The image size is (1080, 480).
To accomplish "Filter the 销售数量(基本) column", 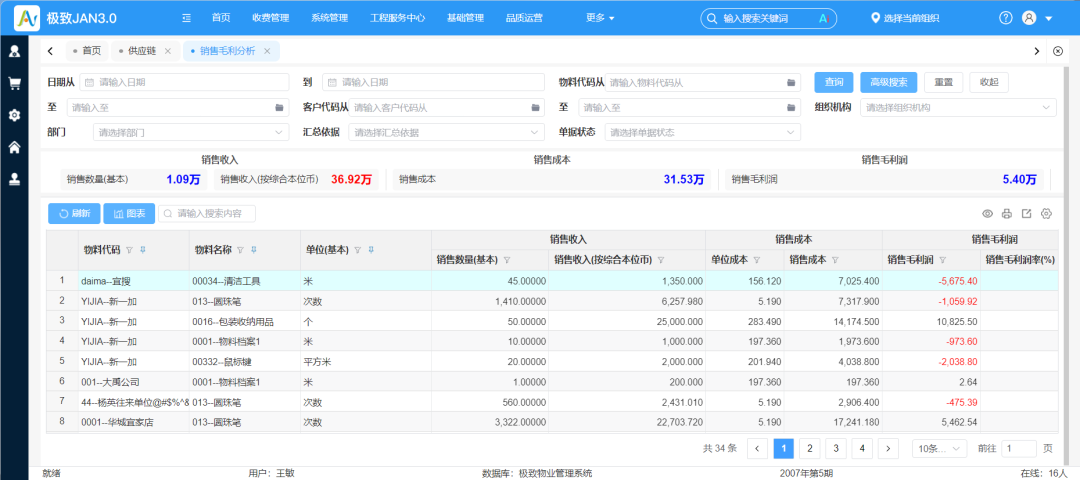I will coord(507,260).
